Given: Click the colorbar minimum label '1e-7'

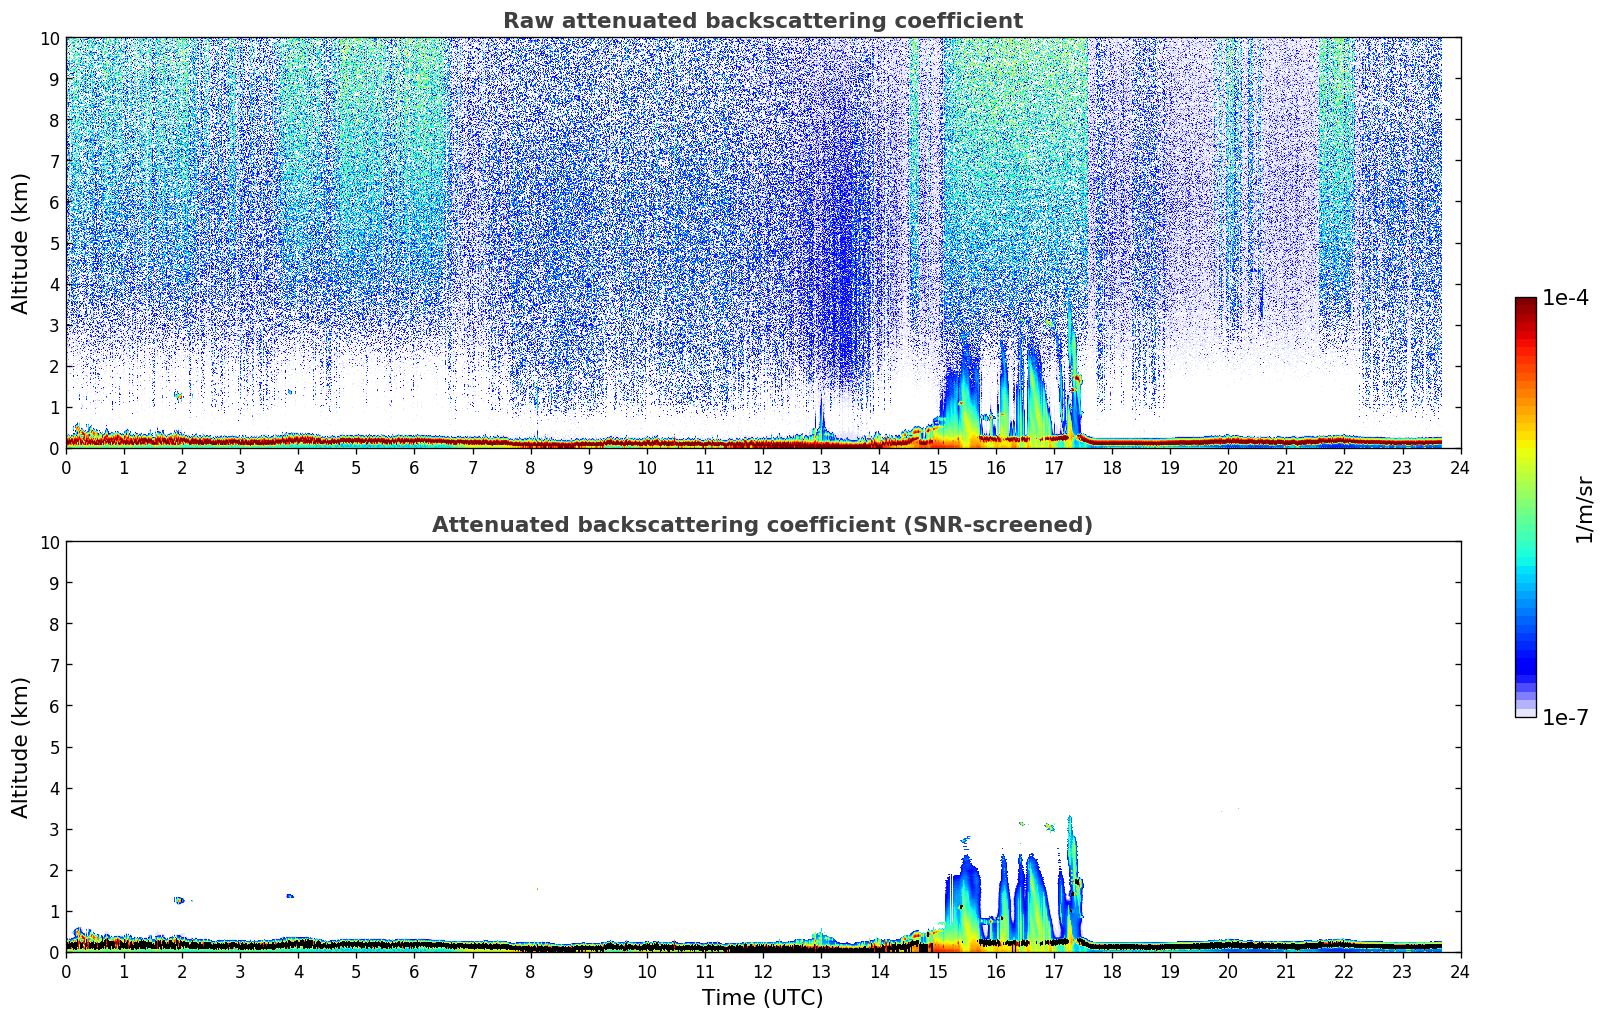Looking at the screenshot, I should click(1565, 718).
